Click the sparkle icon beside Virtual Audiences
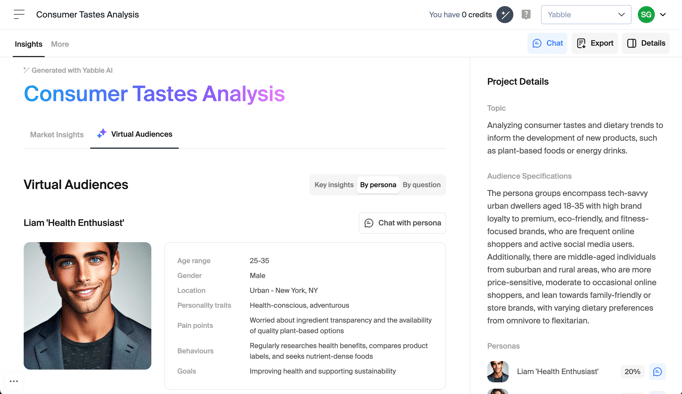Viewport: 682px width, 394px height. pyautogui.click(x=101, y=134)
